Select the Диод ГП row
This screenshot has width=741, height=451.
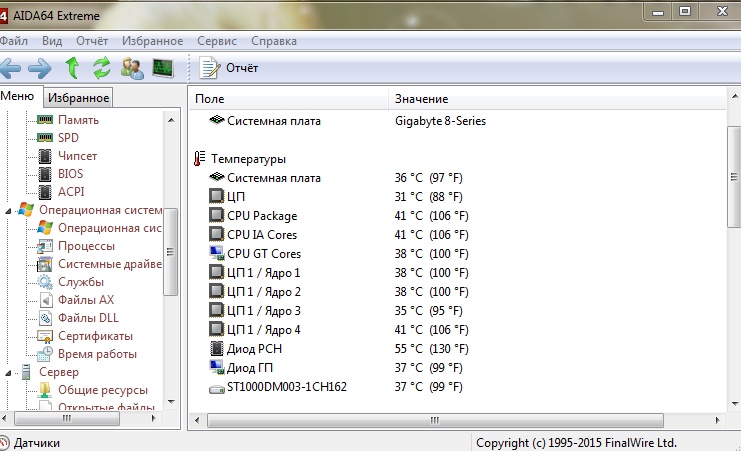point(457,367)
